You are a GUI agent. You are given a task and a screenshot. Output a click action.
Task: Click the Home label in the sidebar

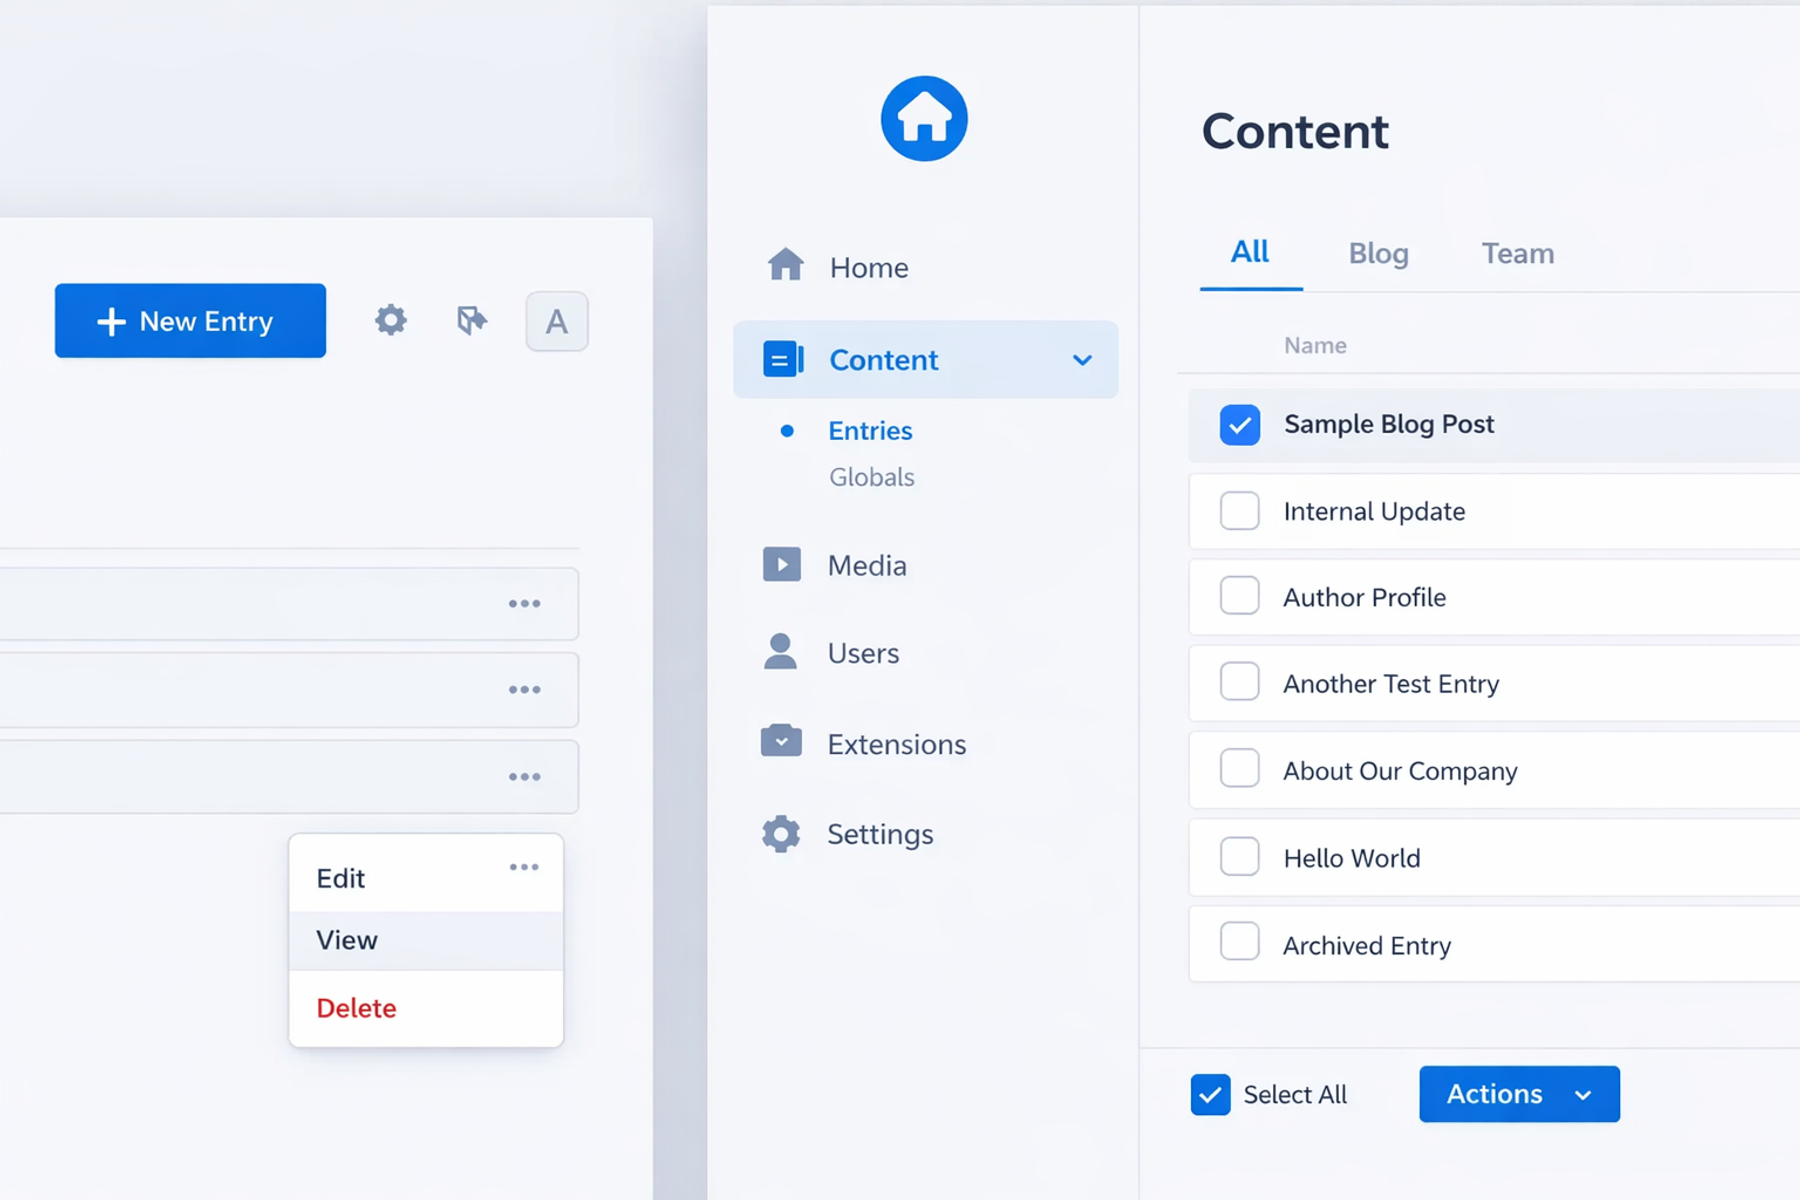[869, 267]
